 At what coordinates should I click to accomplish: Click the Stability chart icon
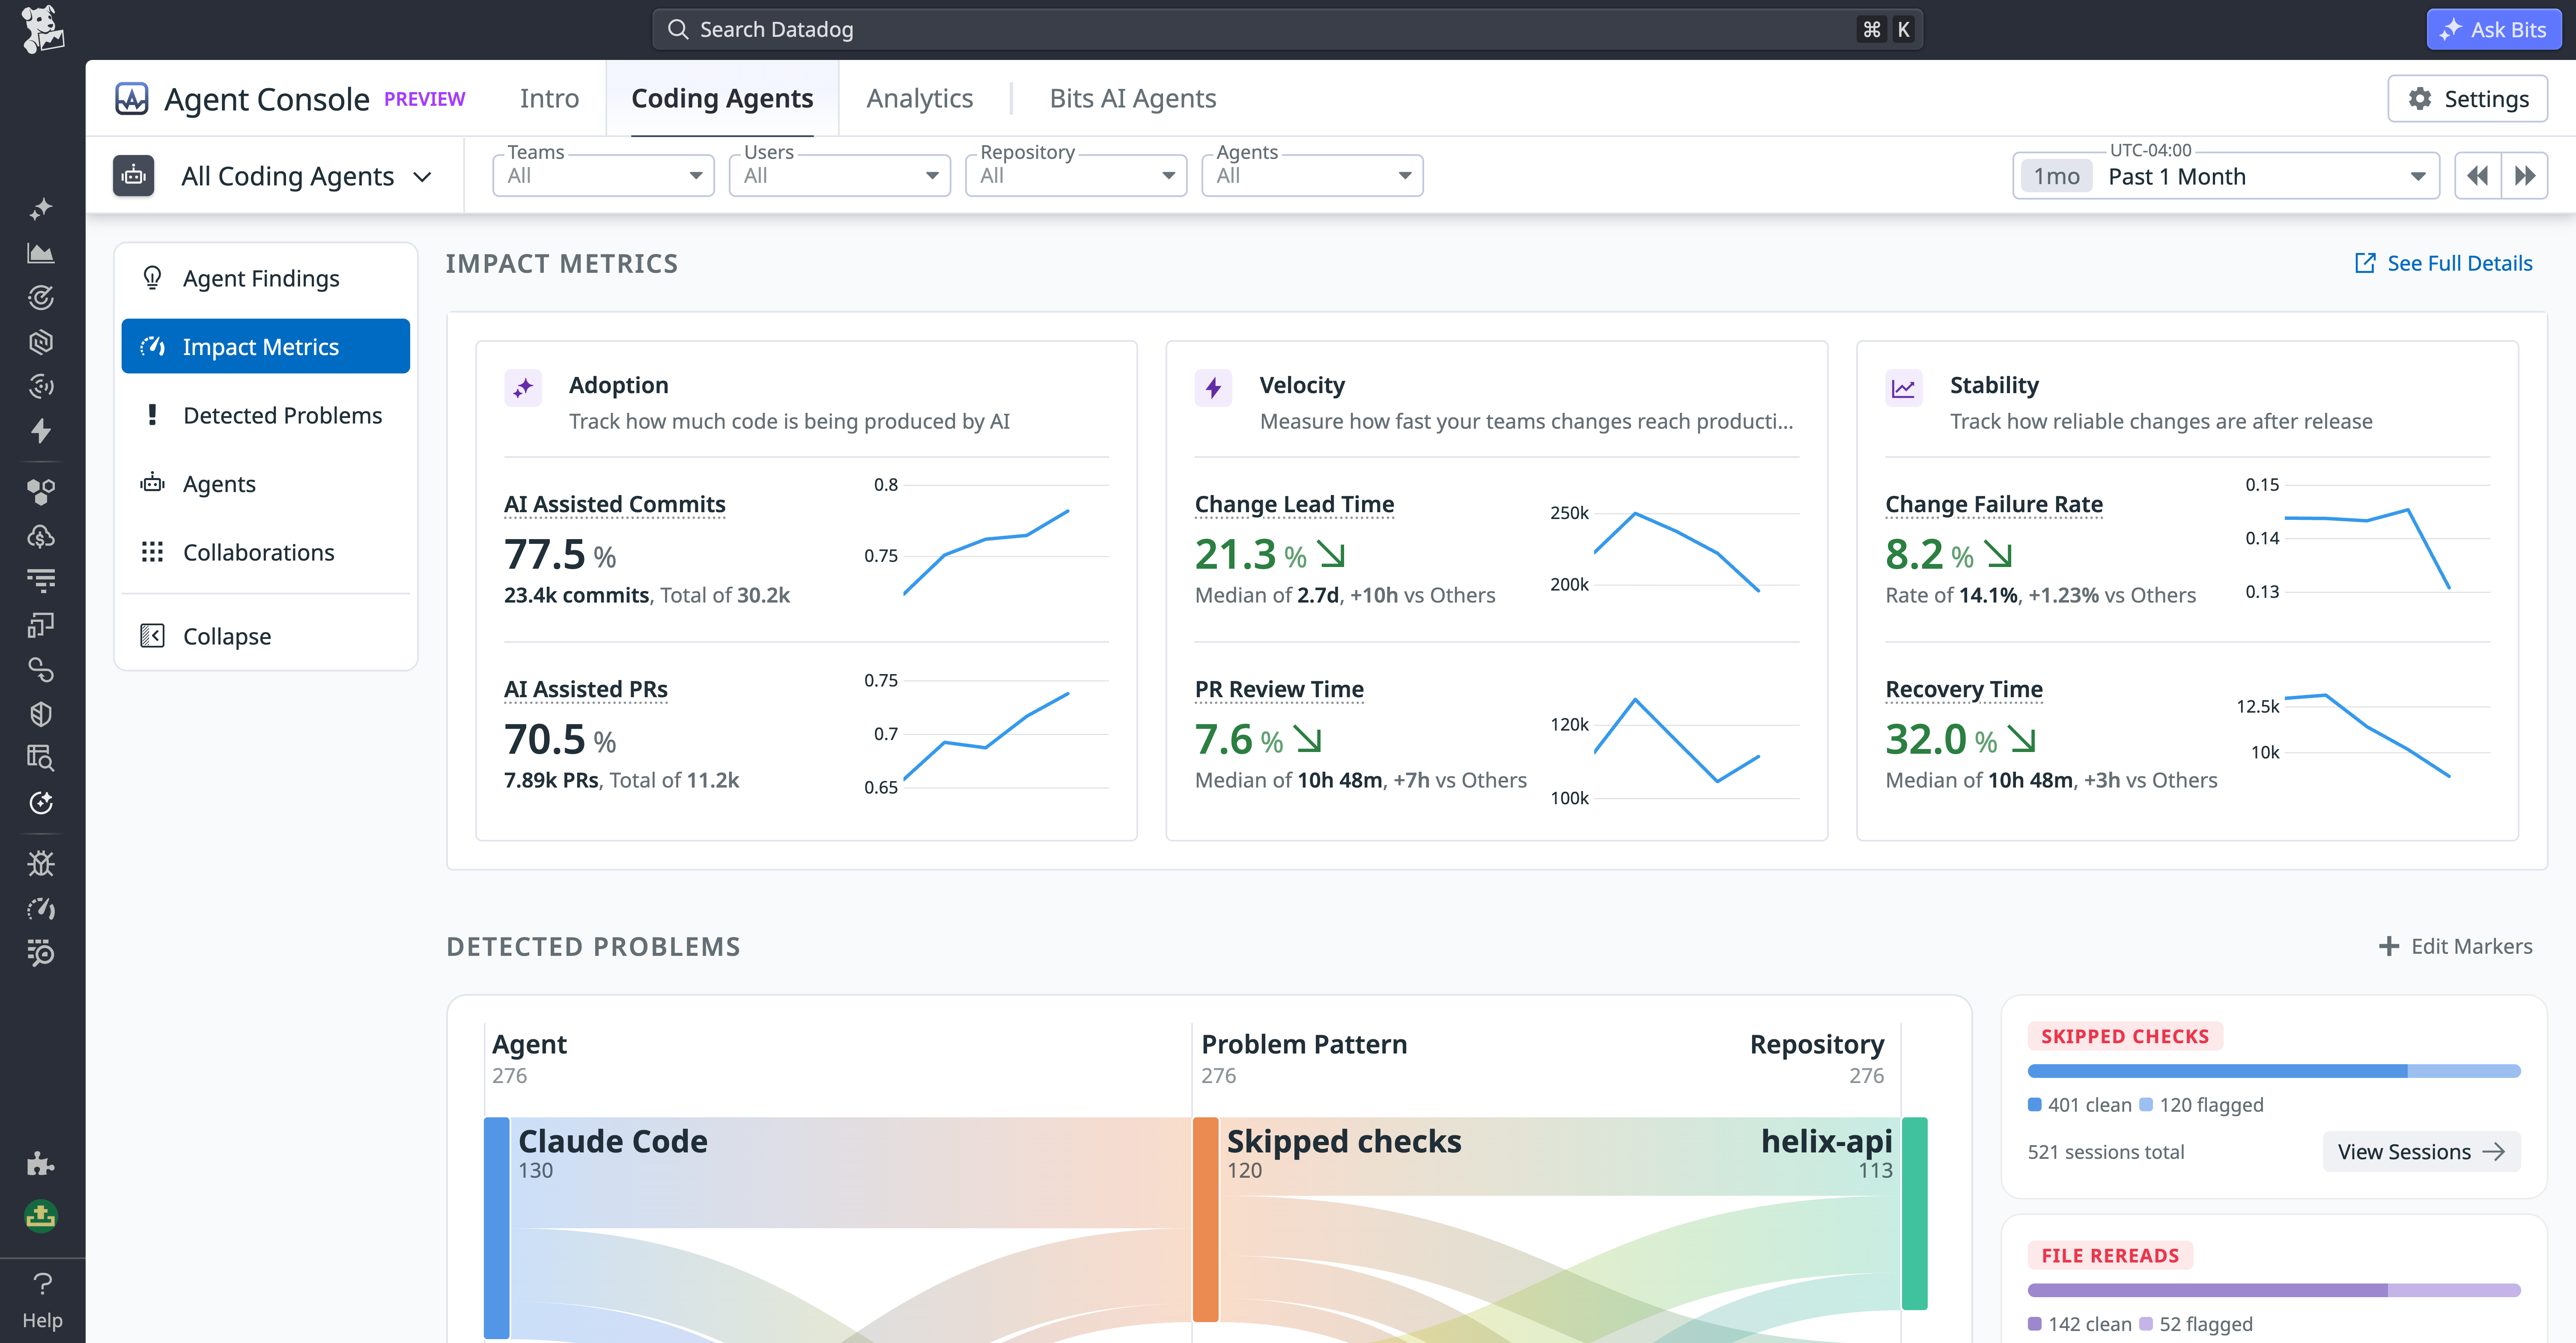[x=1904, y=387]
